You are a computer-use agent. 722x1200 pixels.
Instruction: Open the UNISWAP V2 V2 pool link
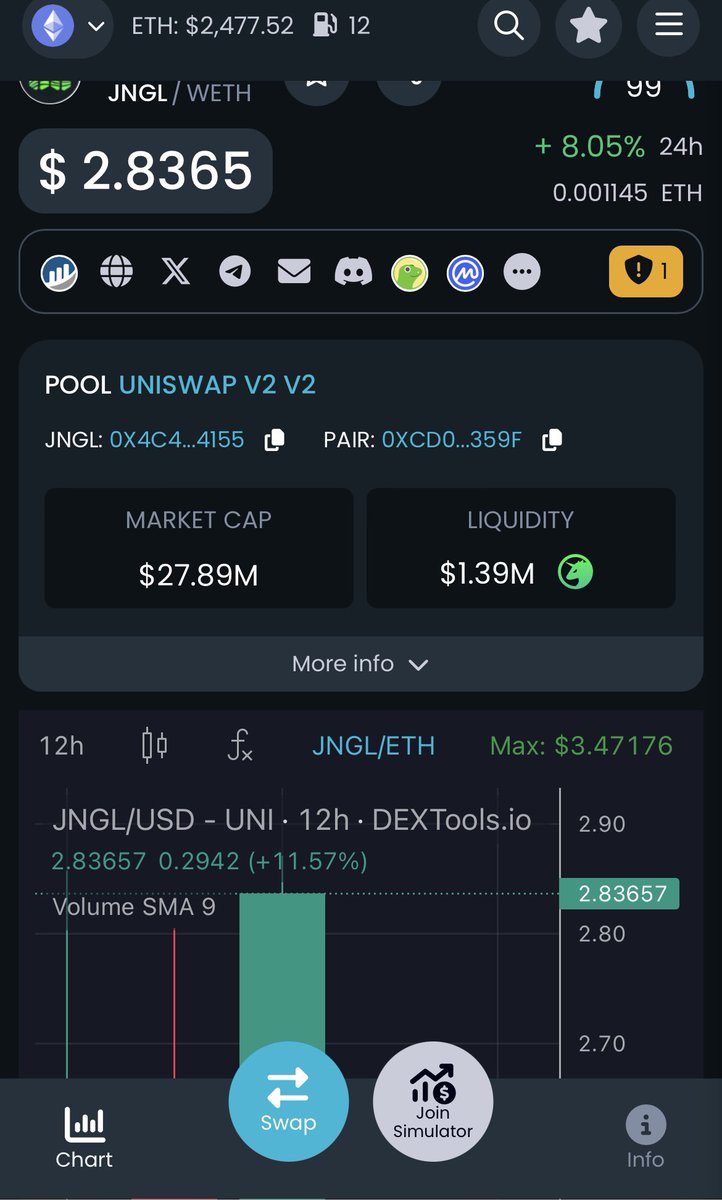pos(217,385)
